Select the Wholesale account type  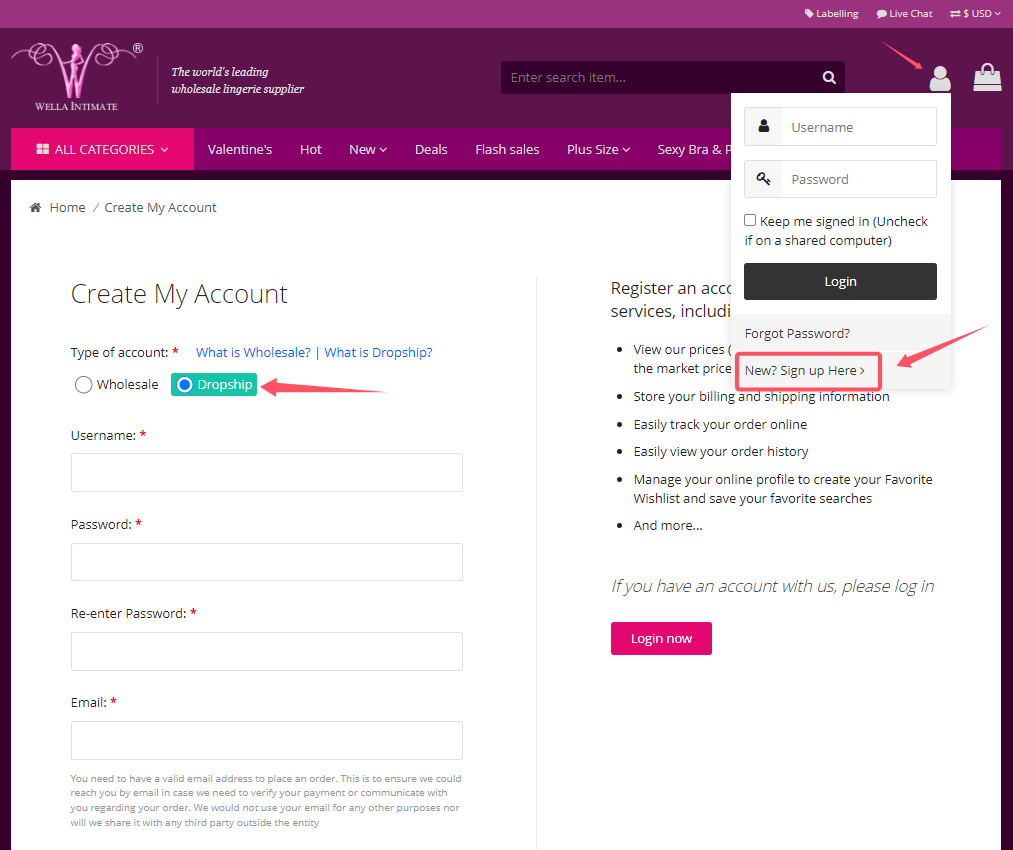point(84,385)
